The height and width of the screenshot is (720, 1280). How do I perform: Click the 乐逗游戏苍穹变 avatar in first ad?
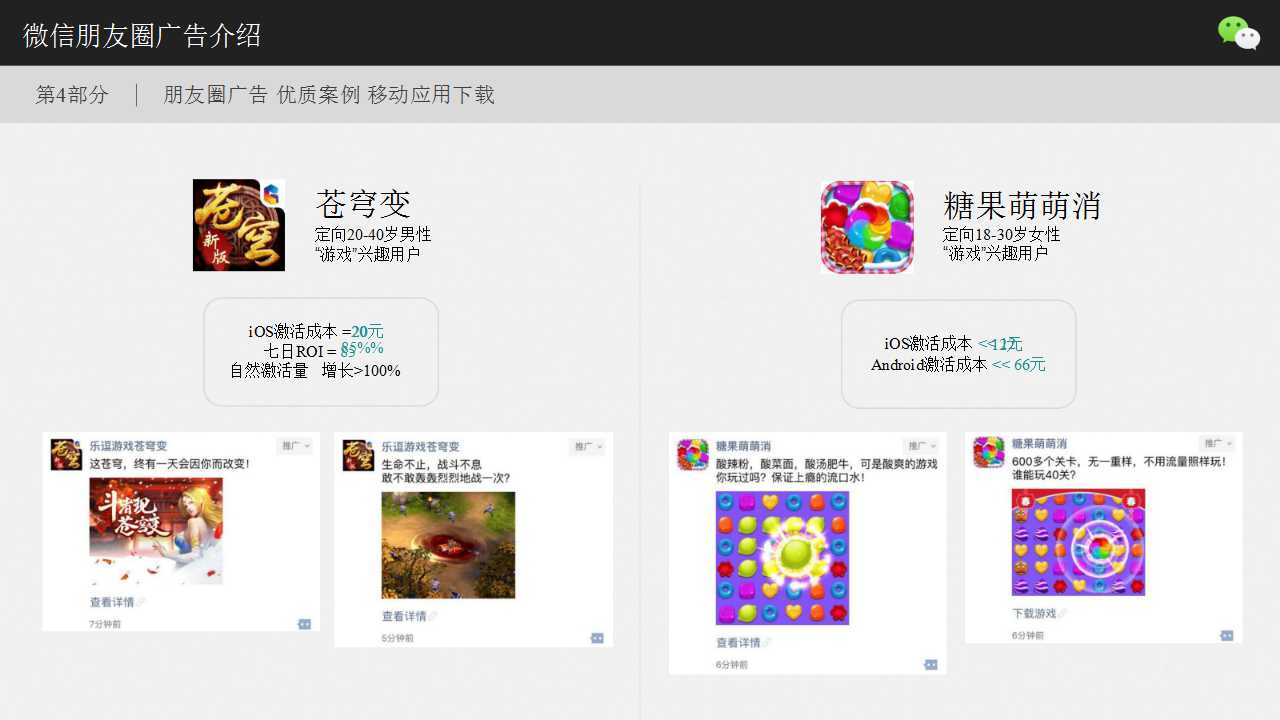(x=65, y=453)
